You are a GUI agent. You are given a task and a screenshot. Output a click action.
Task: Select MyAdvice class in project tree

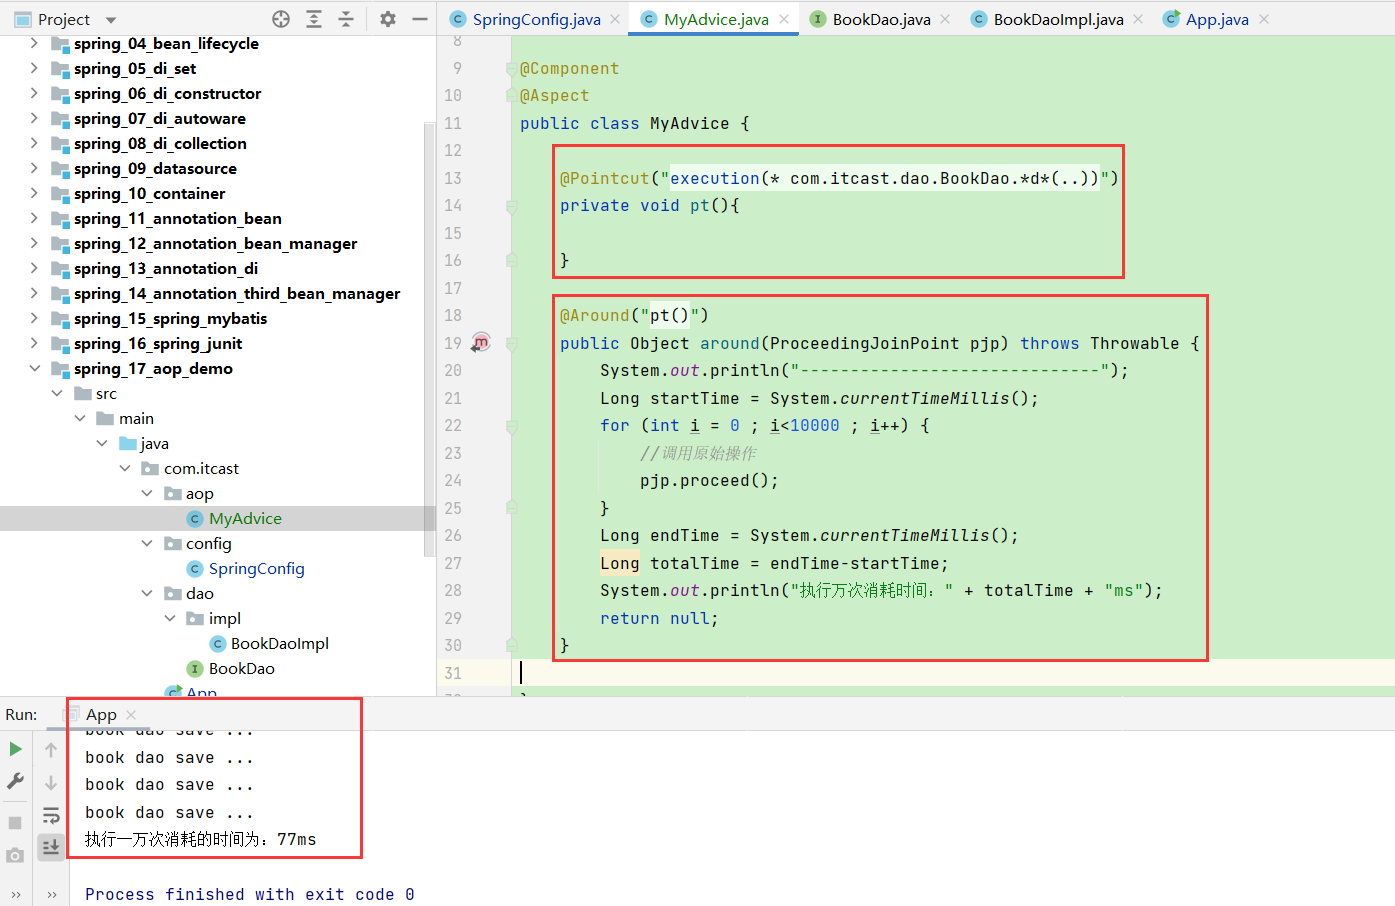(245, 518)
